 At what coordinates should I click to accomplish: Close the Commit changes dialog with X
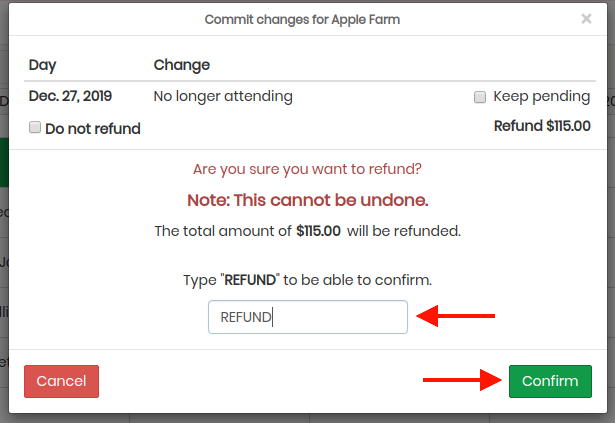[x=586, y=19]
